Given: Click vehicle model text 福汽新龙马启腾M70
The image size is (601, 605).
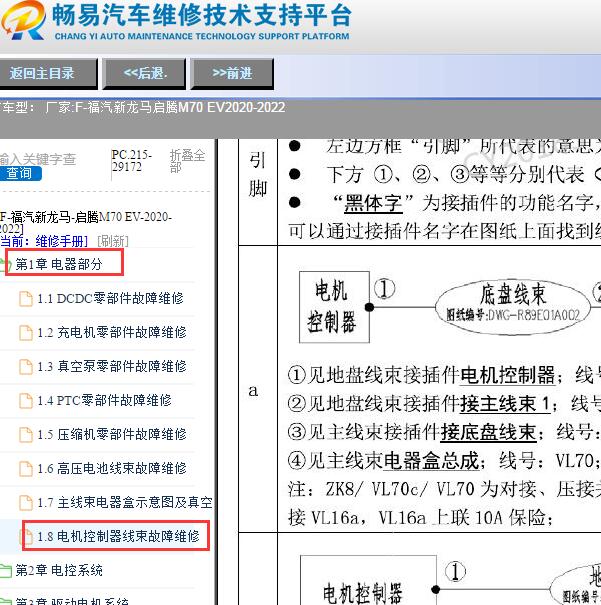Looking at the screenshot, I should (x=165, y=107).
